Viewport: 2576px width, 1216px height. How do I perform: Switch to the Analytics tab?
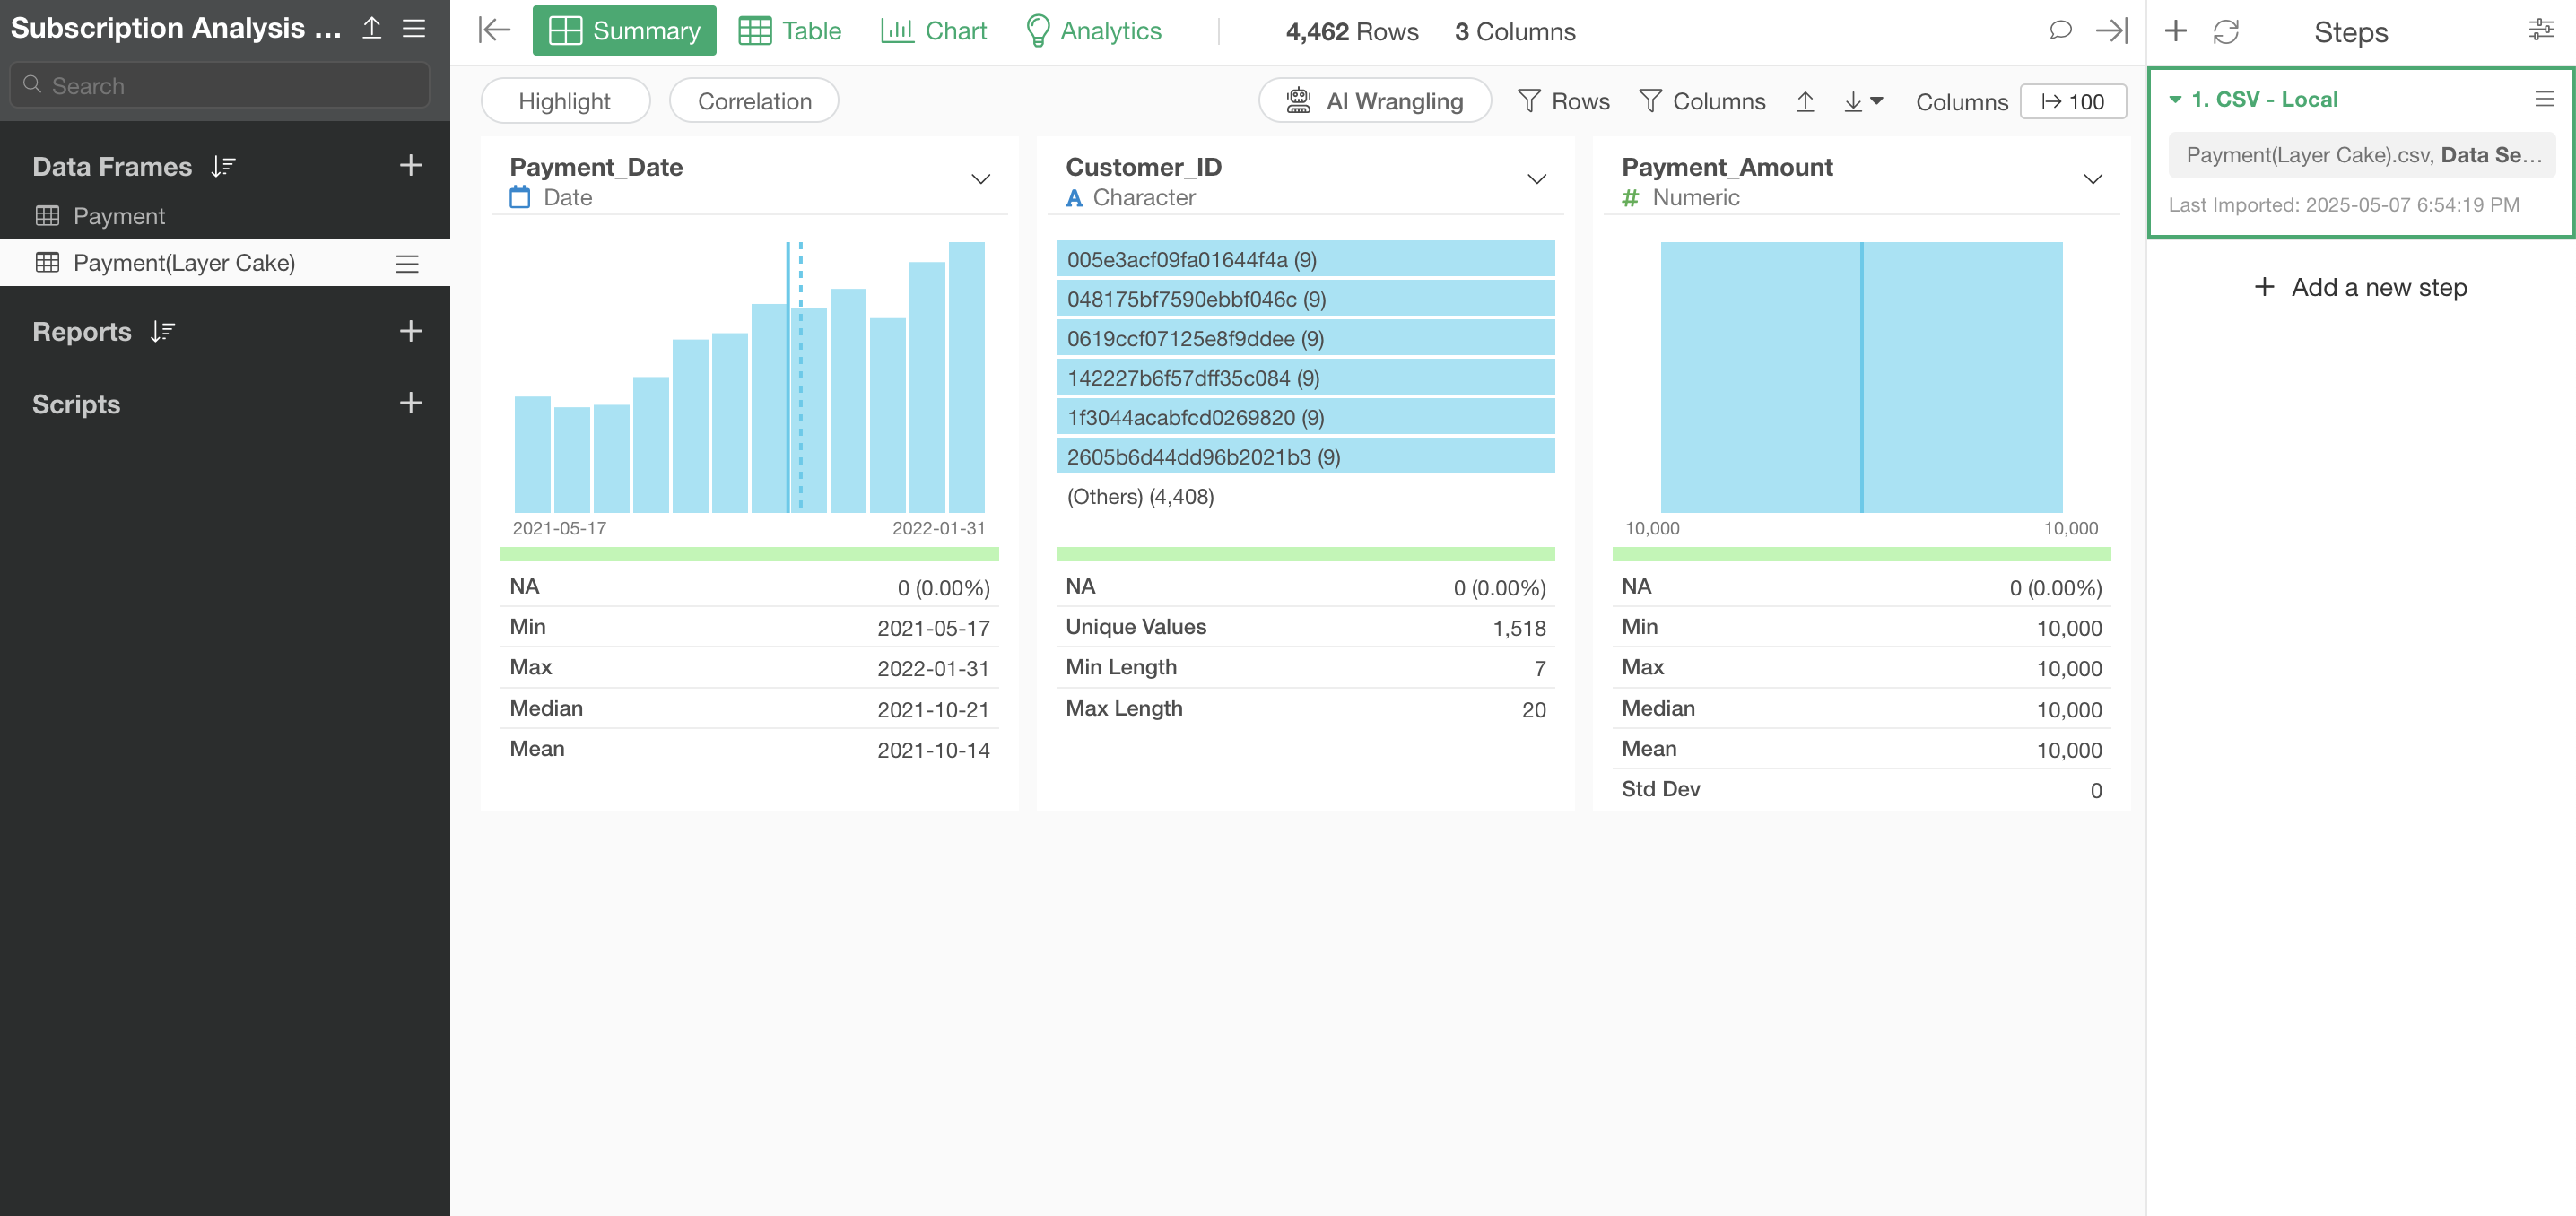point(1093,31)
